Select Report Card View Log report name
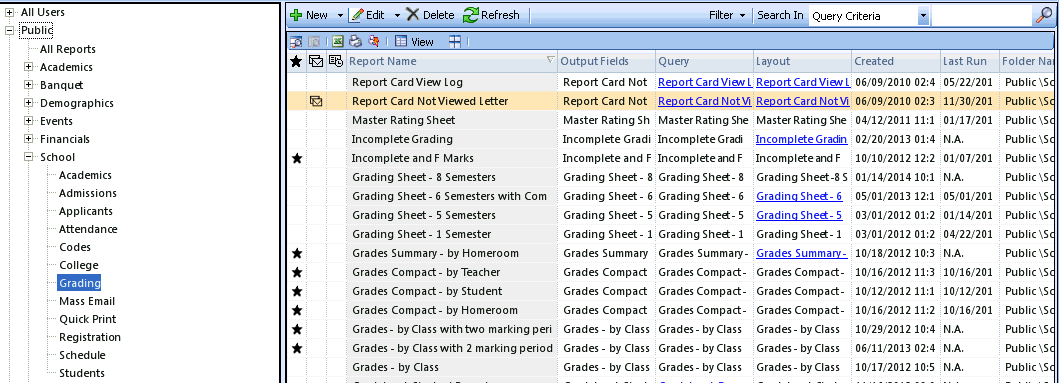Screen dimensions: 1059x383 [407, 82]
